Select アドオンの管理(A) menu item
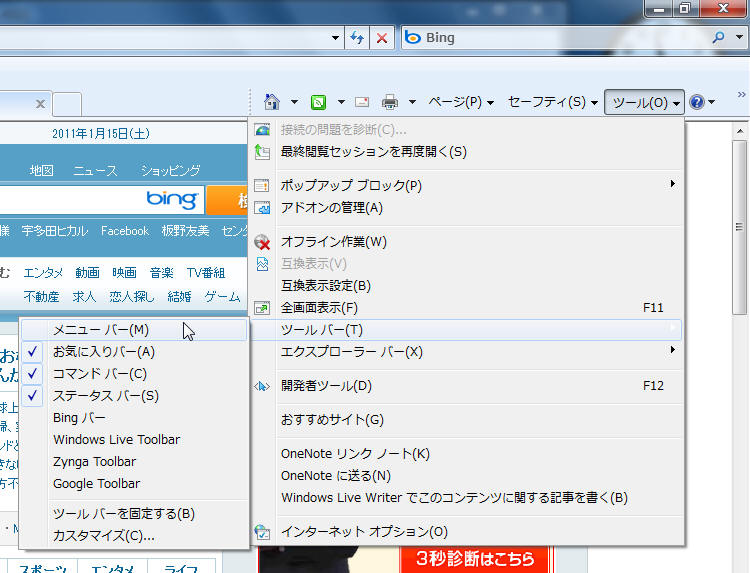 467,208
